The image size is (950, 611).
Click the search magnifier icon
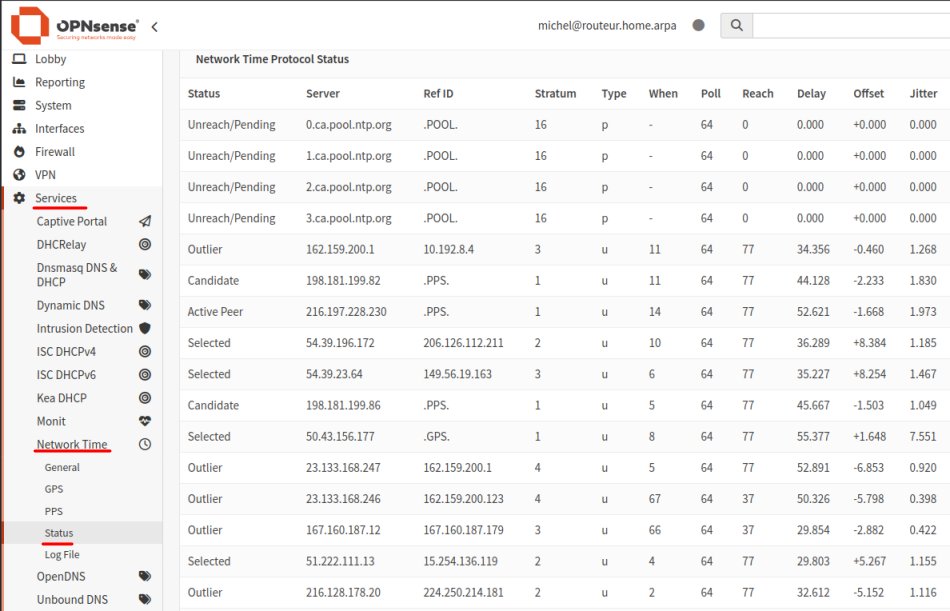pos(736,25)
